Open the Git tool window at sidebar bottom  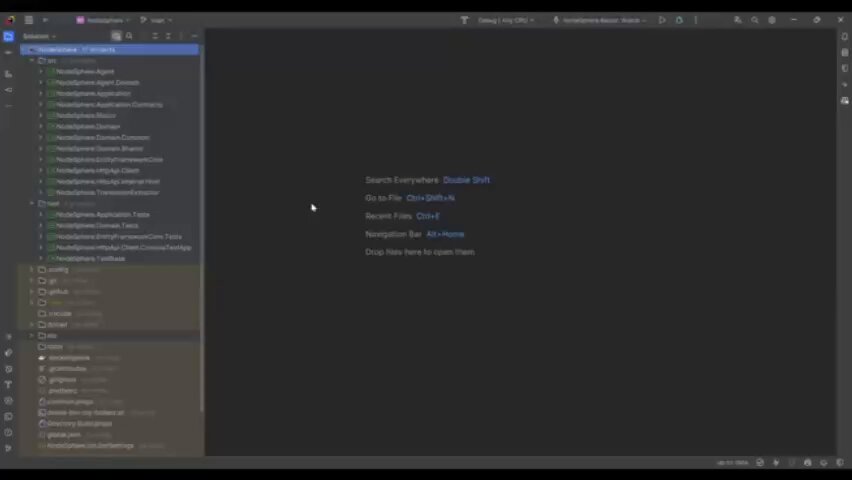tap(8, 448)
